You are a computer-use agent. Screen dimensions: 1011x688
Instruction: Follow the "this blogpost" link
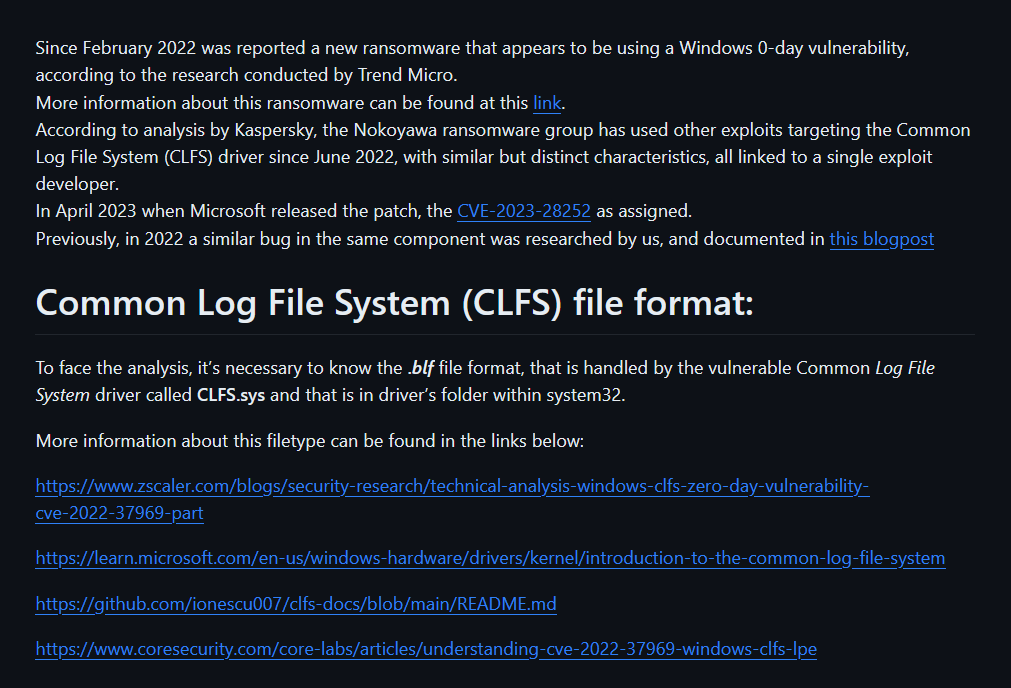(881, 239)
